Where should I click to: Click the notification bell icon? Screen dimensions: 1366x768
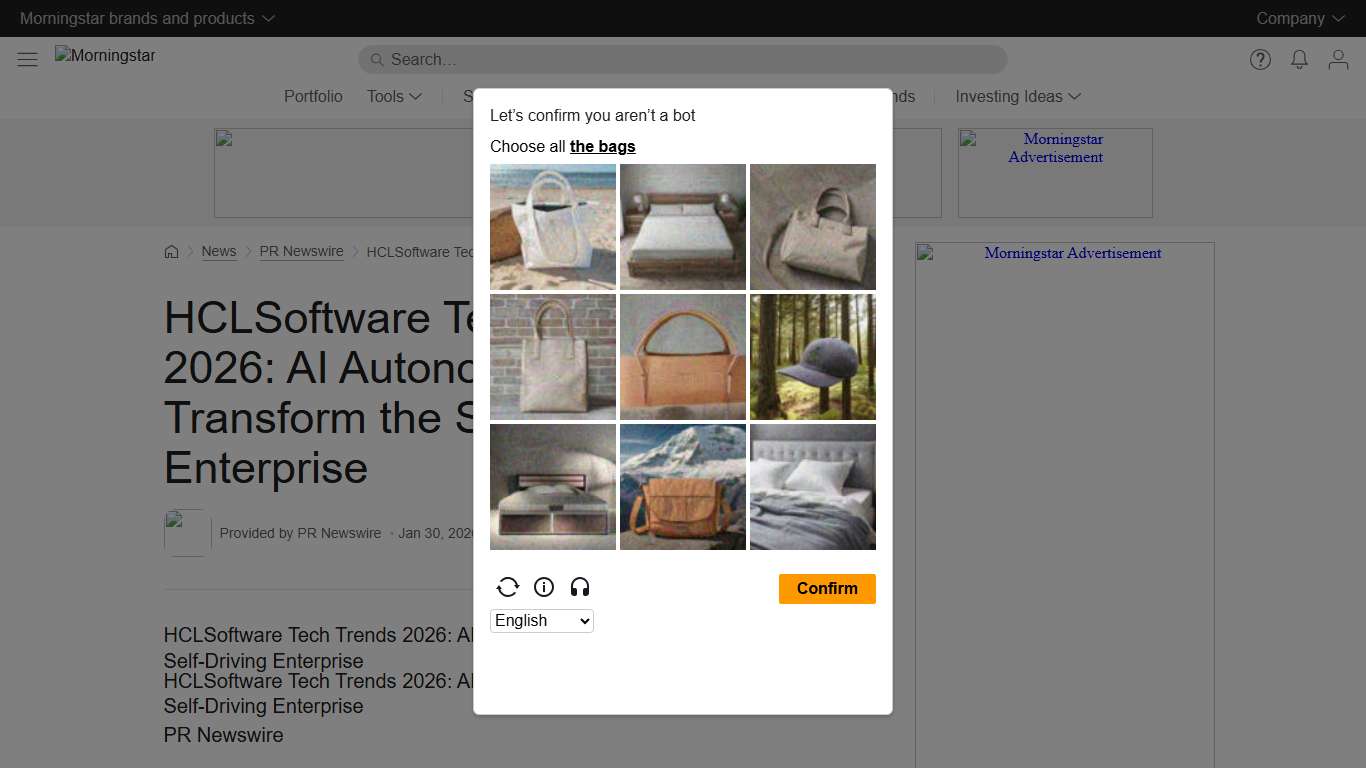pos(1299,60)
